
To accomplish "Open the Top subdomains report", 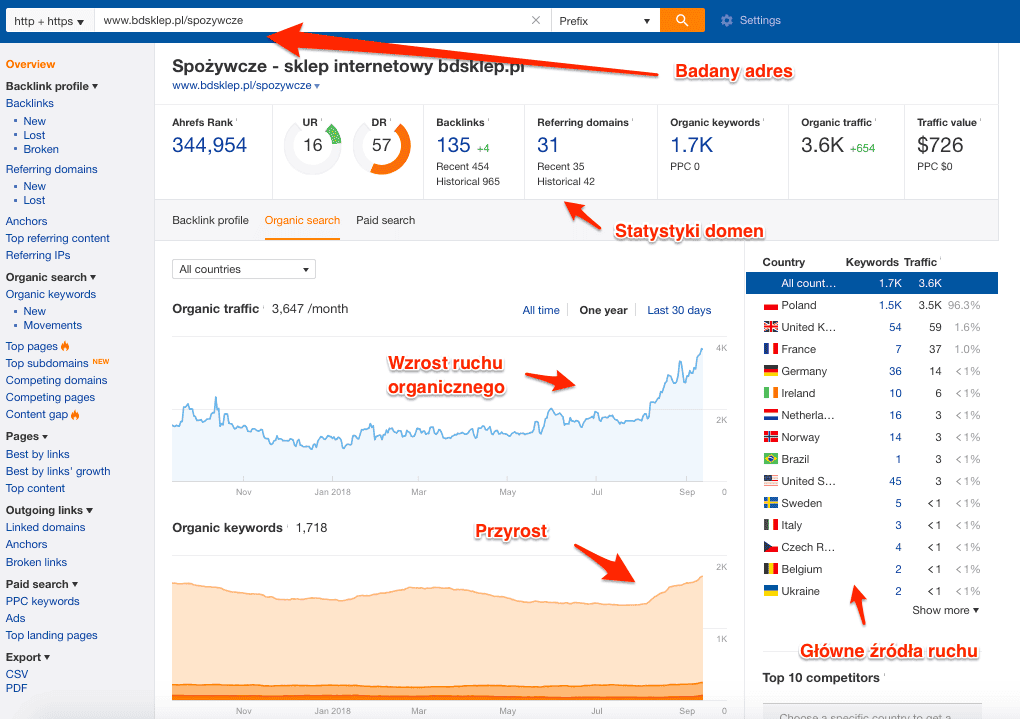I will (47, 363).
